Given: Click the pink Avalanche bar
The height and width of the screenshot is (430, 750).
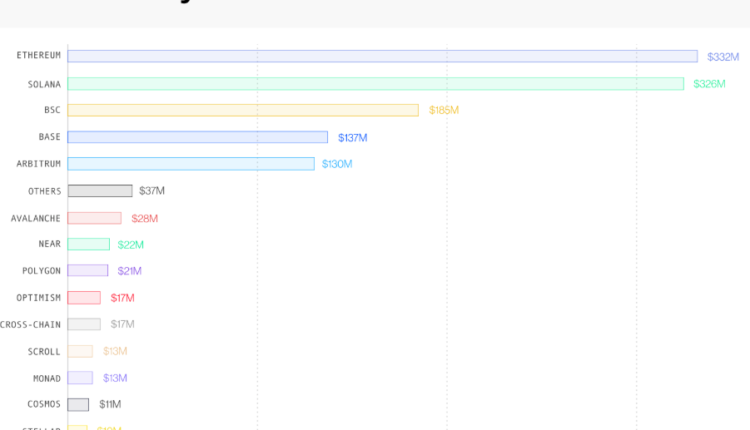Looking at the screenshot, I should coord(94,218).
